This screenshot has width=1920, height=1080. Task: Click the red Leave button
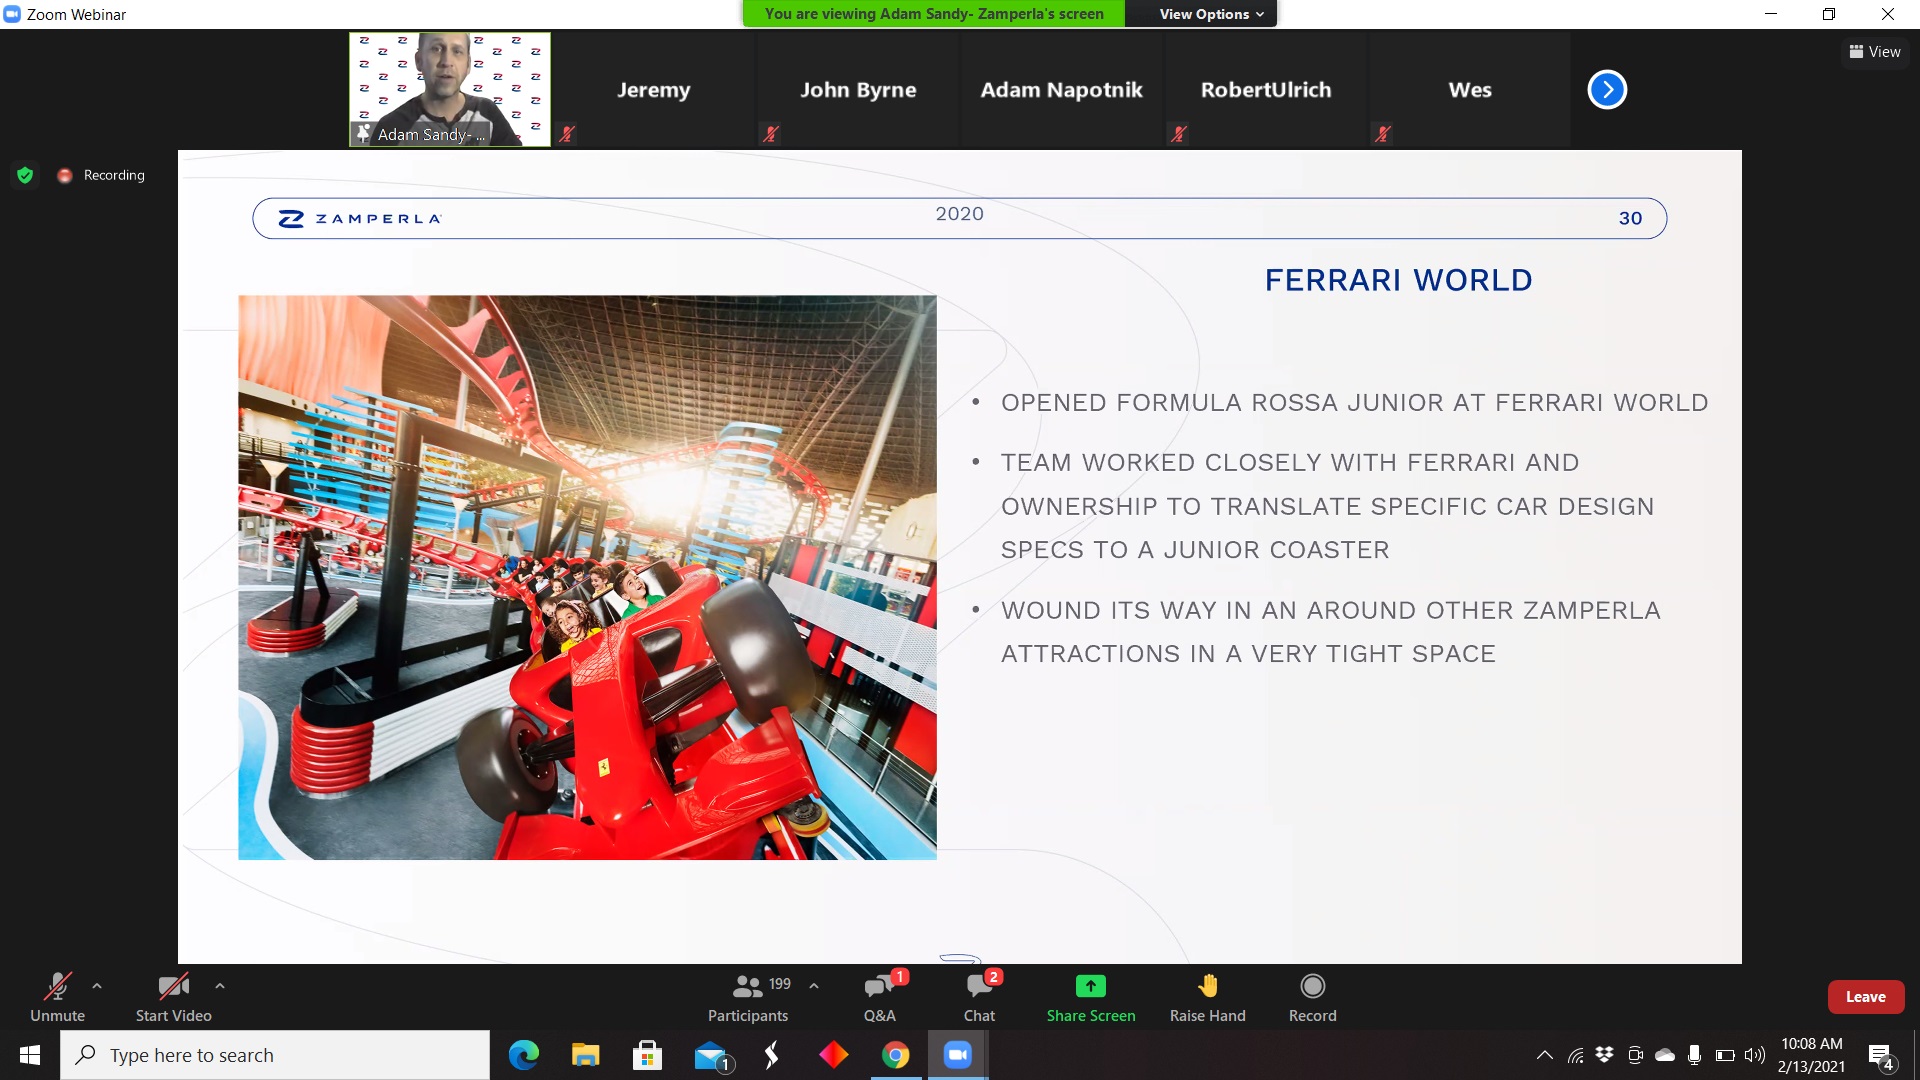[x=1865, y=997]
